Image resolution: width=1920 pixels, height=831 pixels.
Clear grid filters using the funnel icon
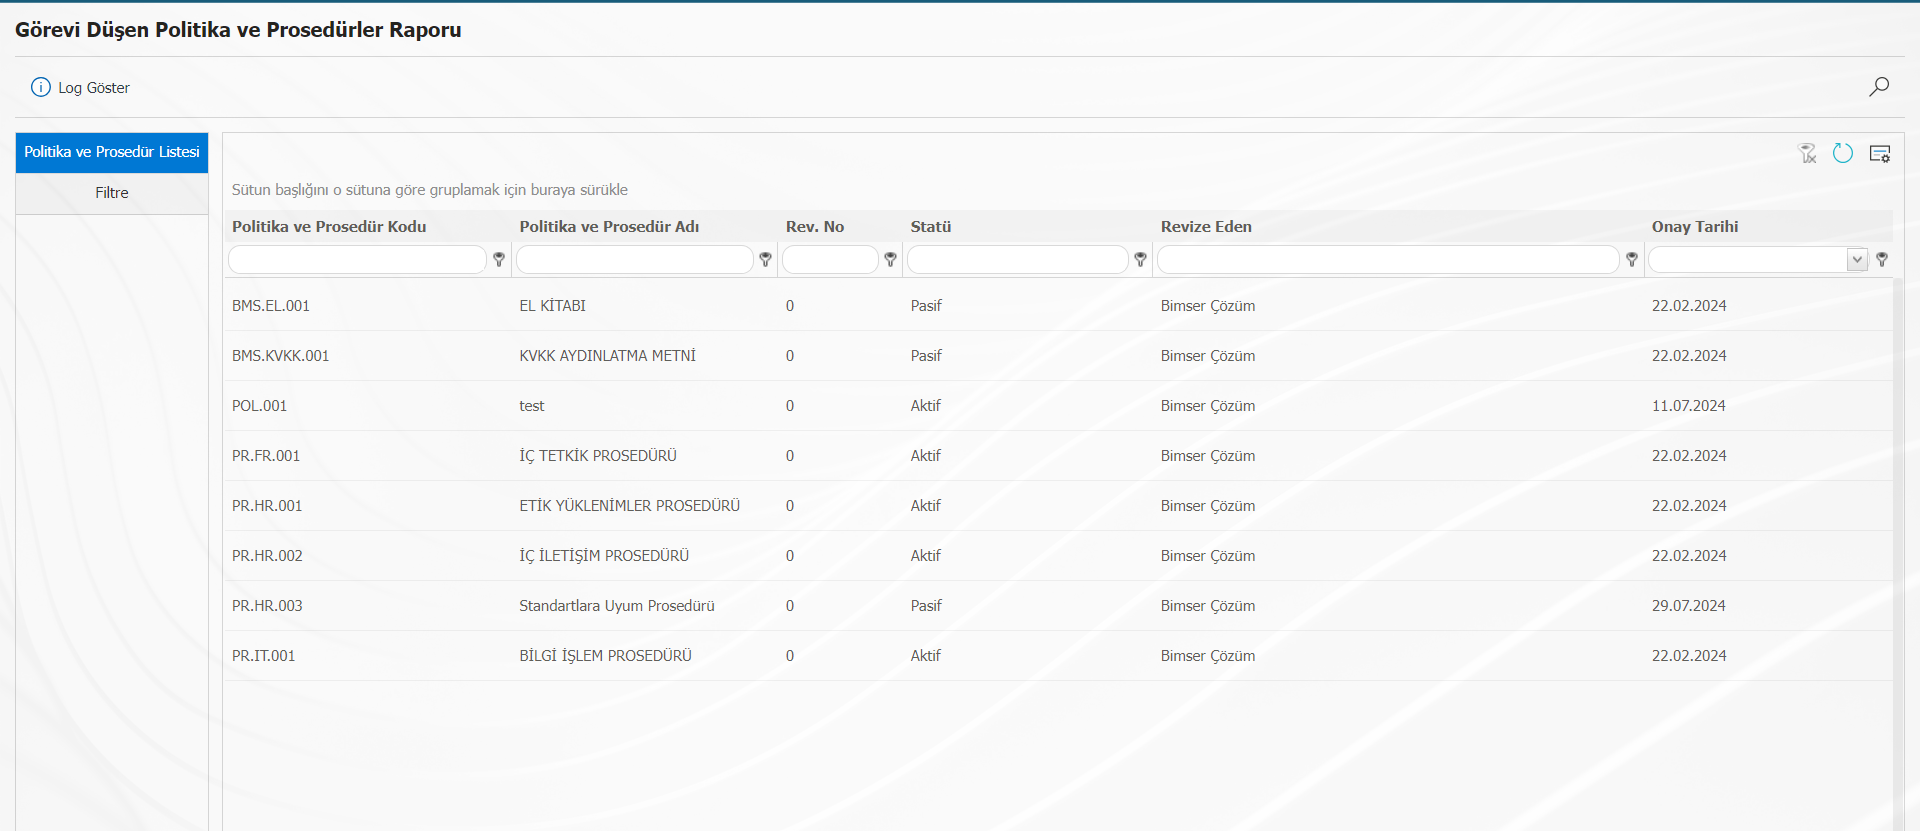1807,153
